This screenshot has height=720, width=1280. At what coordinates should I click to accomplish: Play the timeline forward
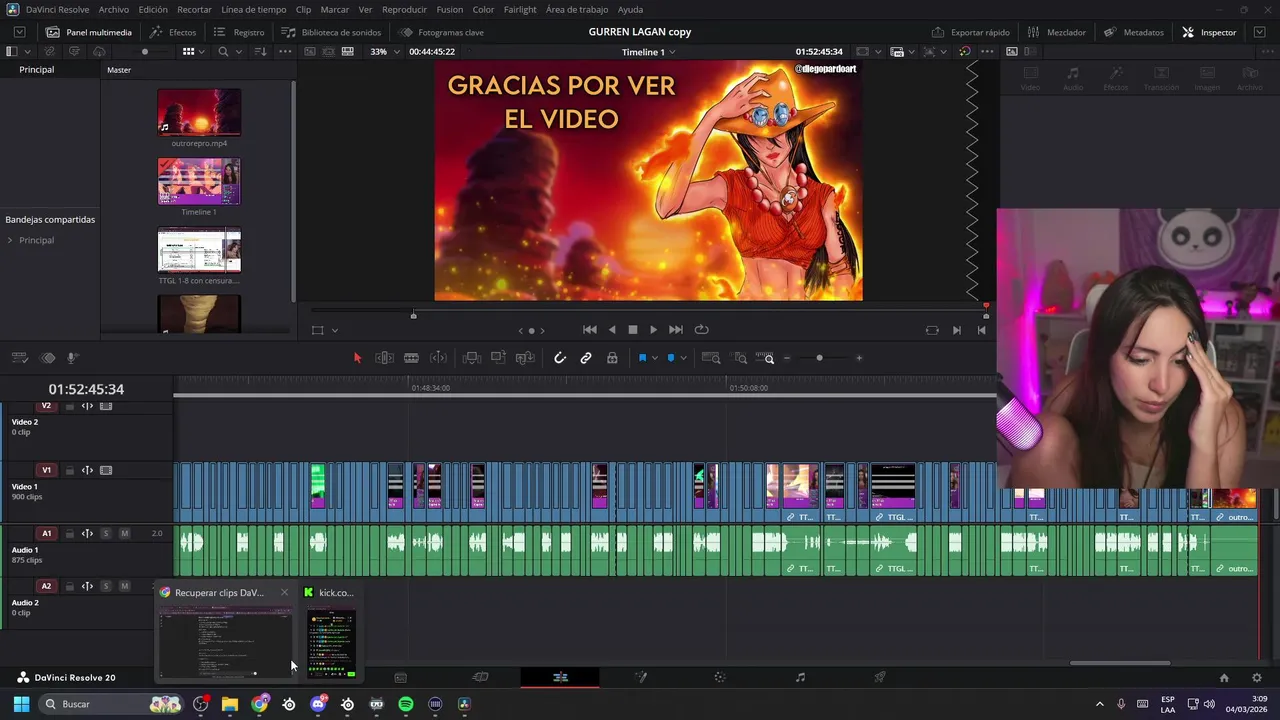pyautogui.click(x=653, y=330)
